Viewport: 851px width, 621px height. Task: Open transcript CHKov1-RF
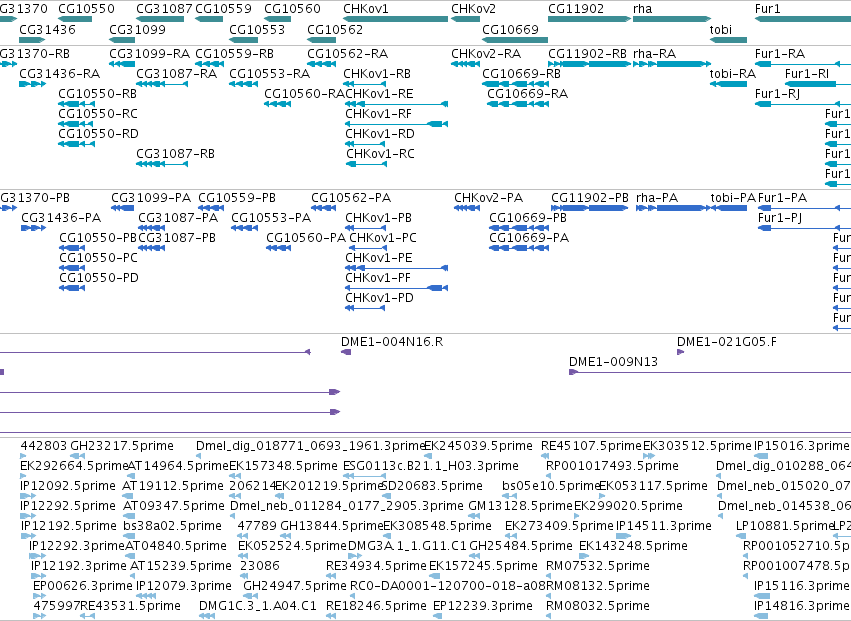(396, 124)
